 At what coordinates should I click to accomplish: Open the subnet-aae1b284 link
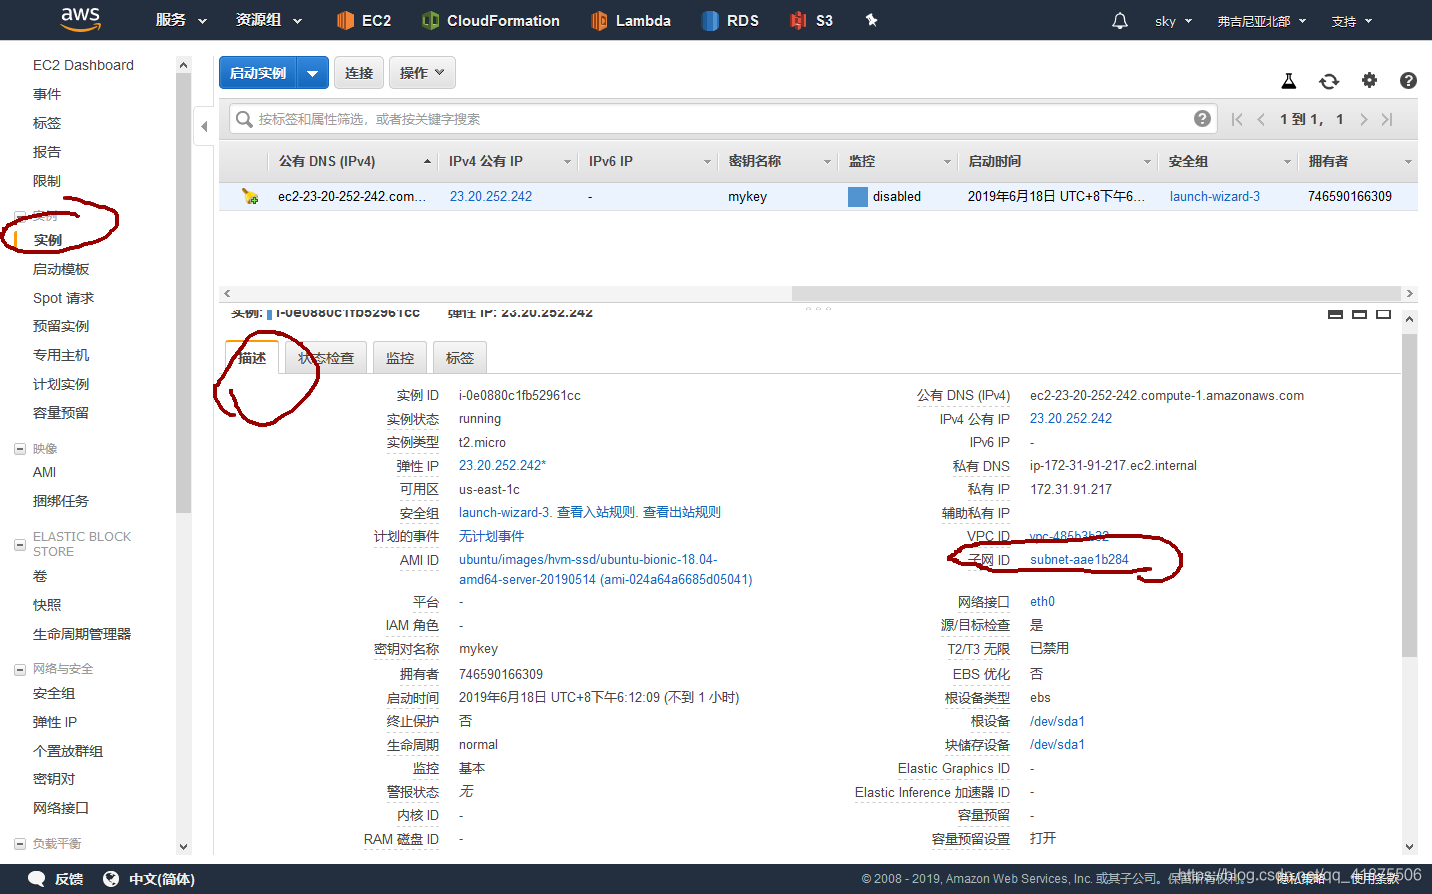coord(1079,560)
